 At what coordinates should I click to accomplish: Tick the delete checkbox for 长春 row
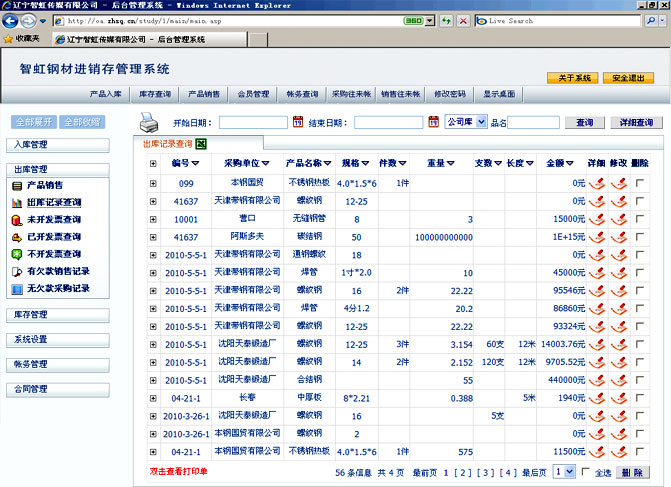click(x=640, y=398)
